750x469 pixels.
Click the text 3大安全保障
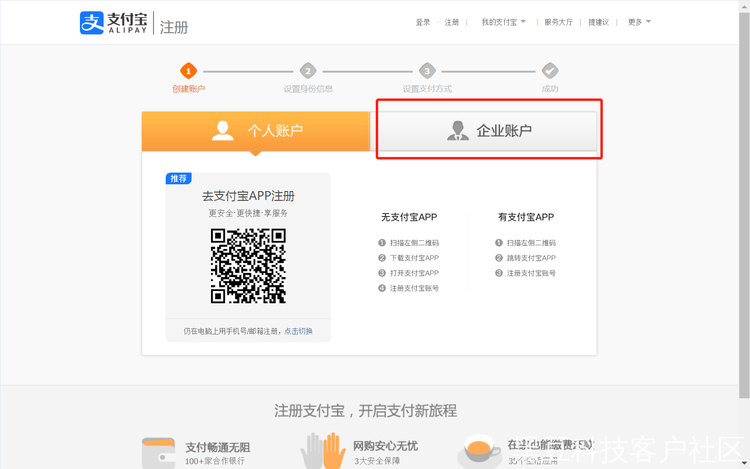pyautogui.click(x=377, y=461)
